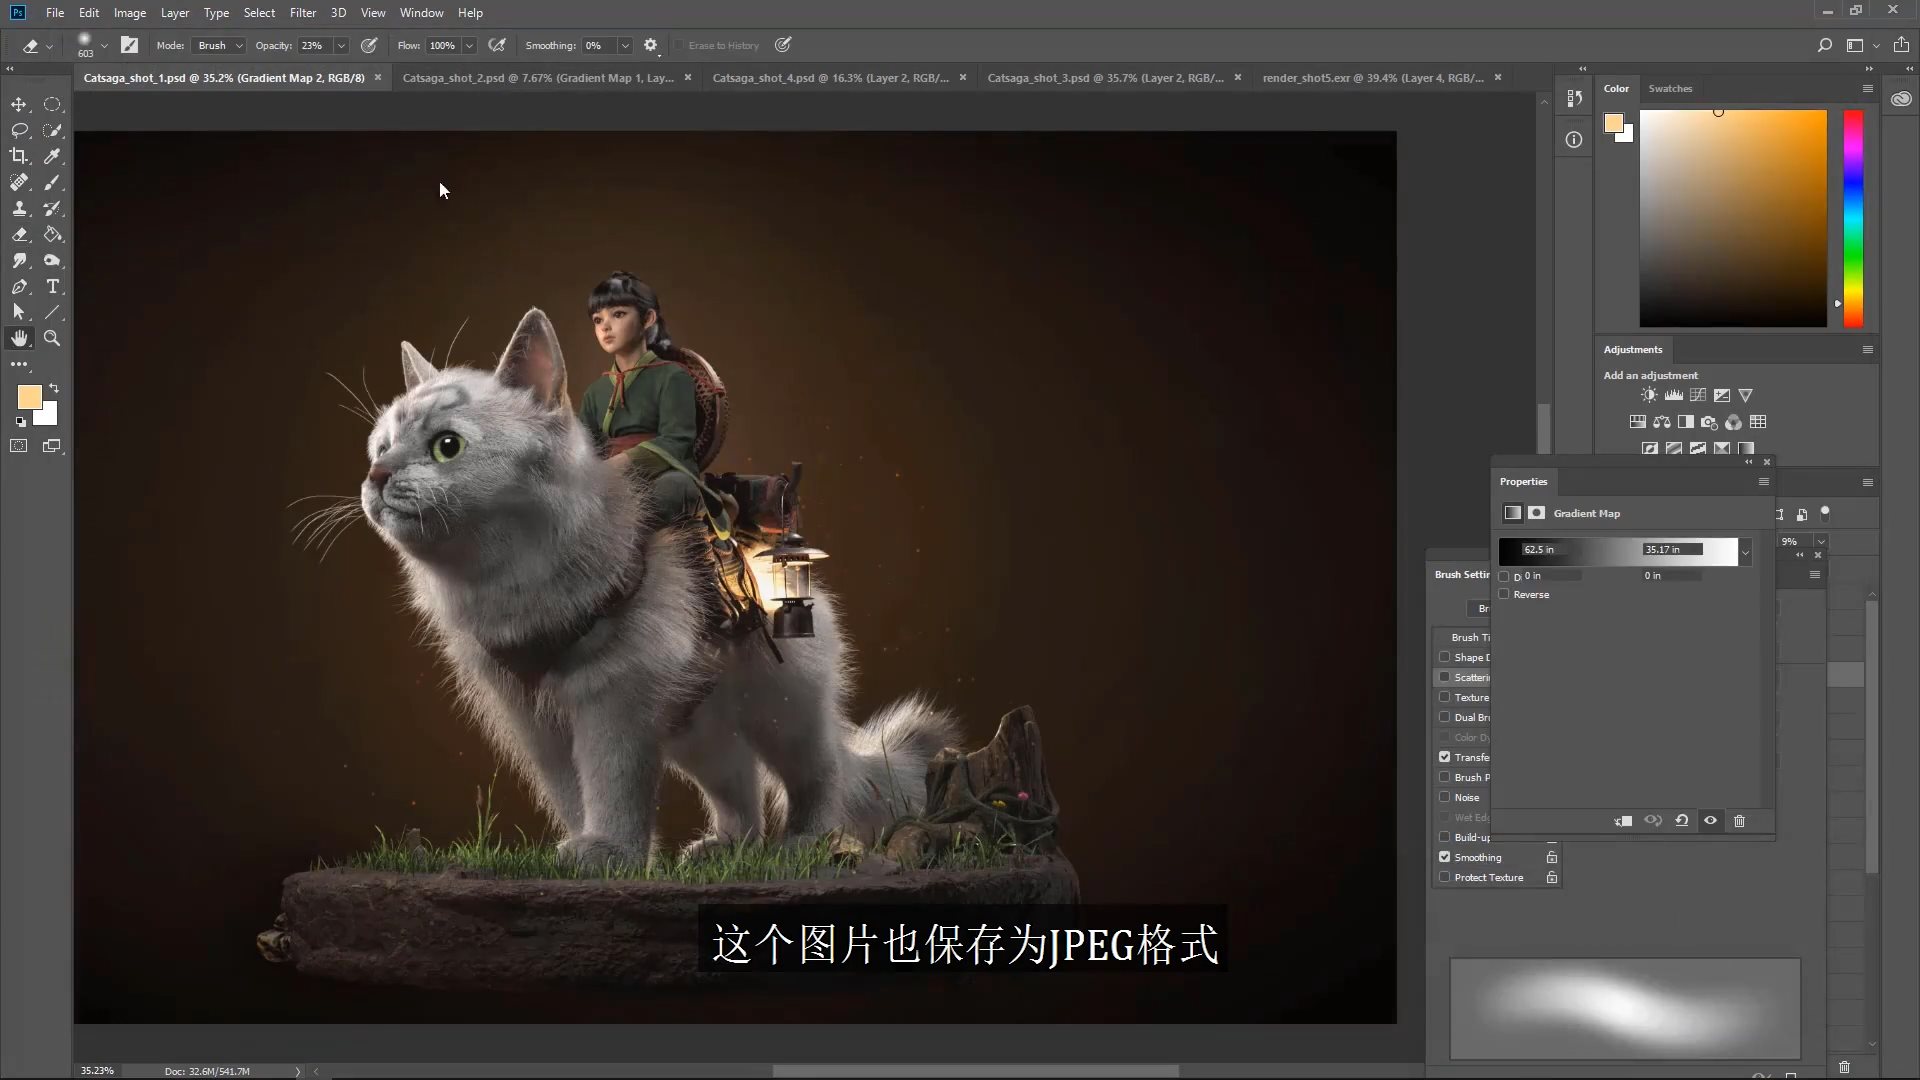Switch to the Swatches panel tab
Screen dimensions: 1920x1080
click(1670, 89)
